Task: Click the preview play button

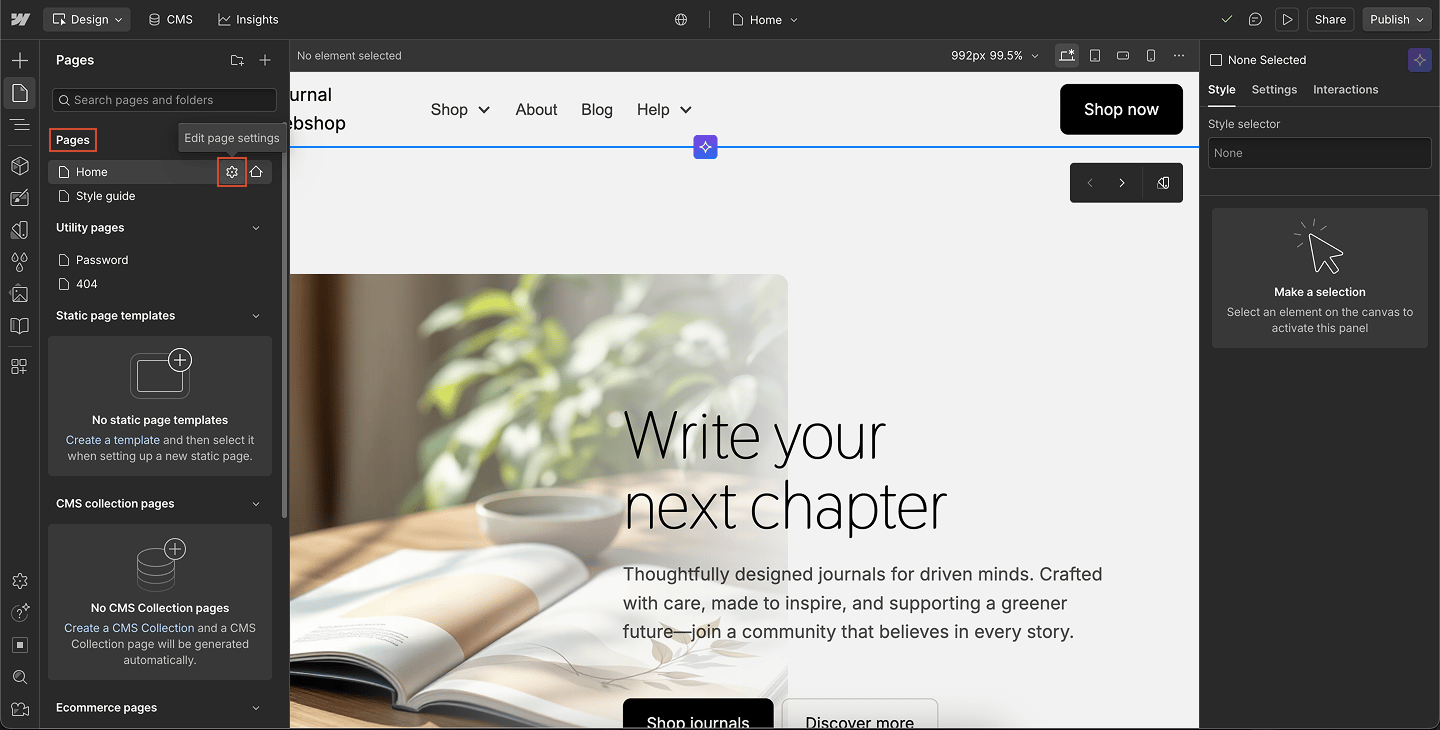Action: pos(1287,19)
